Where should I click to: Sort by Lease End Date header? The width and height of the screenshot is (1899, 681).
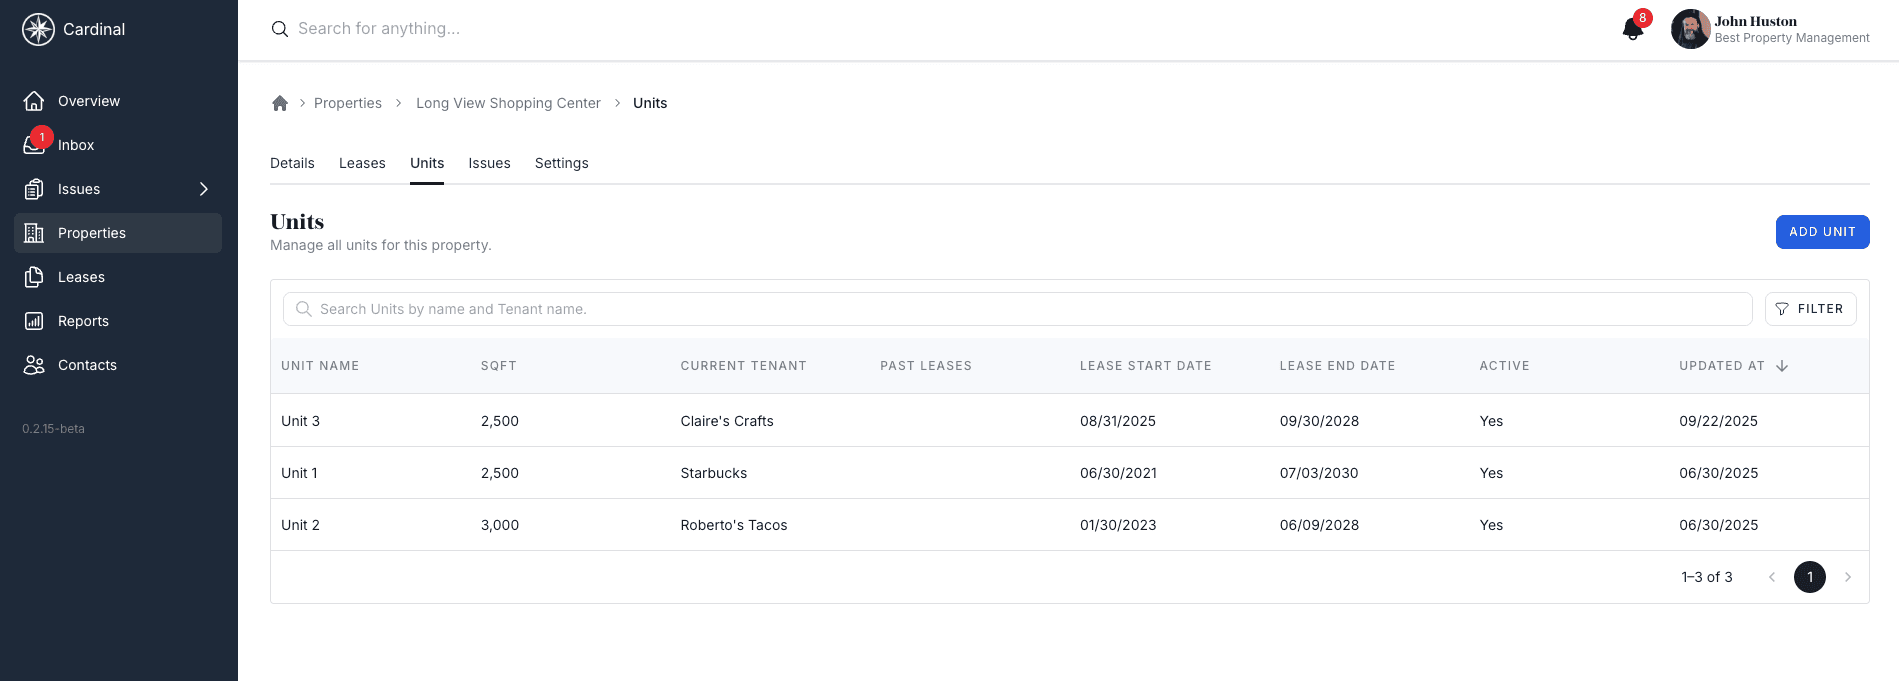1337,366
